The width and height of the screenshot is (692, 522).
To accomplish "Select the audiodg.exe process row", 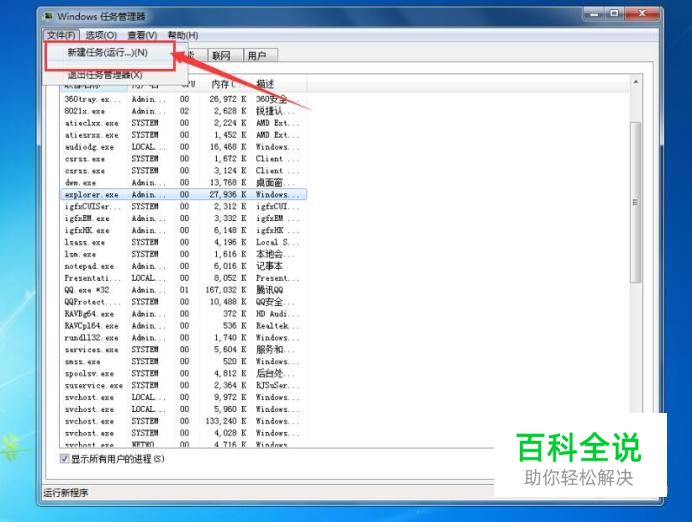I will tap(183, 147).
